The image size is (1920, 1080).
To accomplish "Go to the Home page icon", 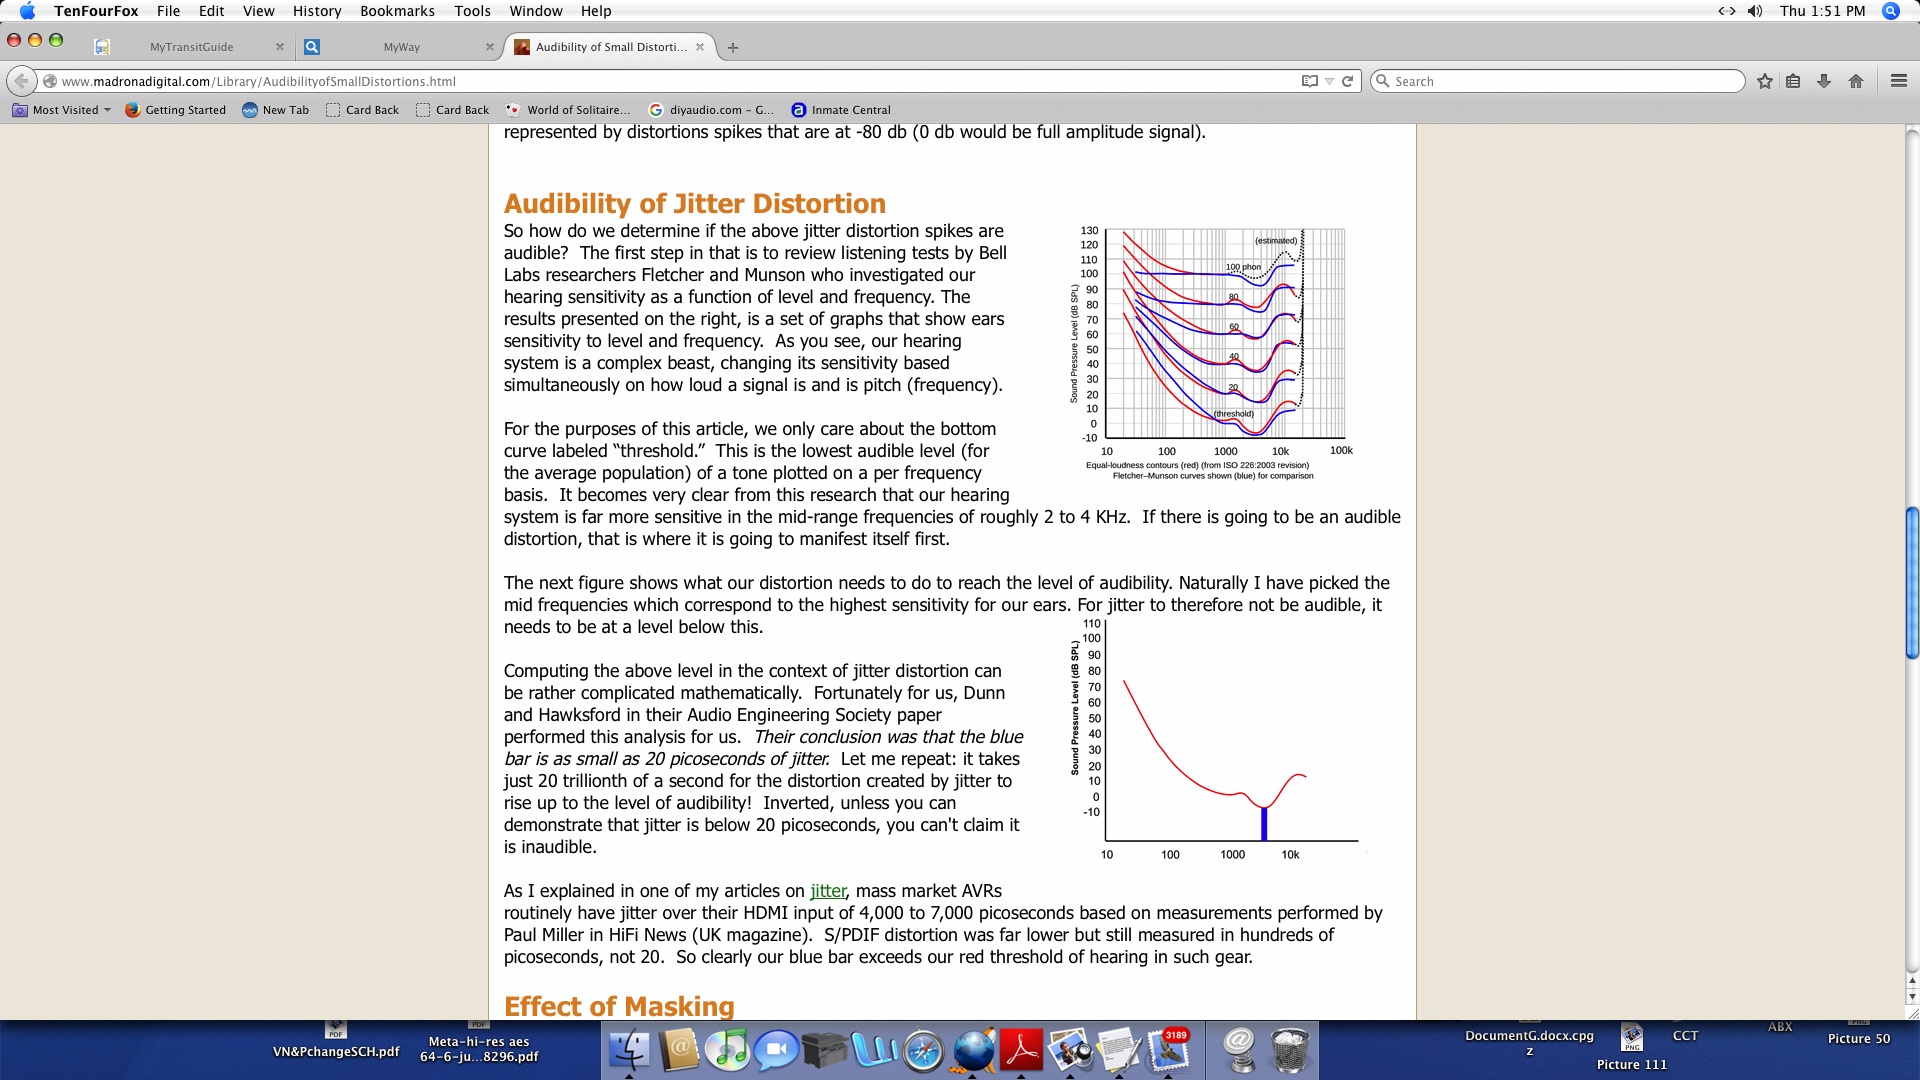I will tap(1856, 81).
